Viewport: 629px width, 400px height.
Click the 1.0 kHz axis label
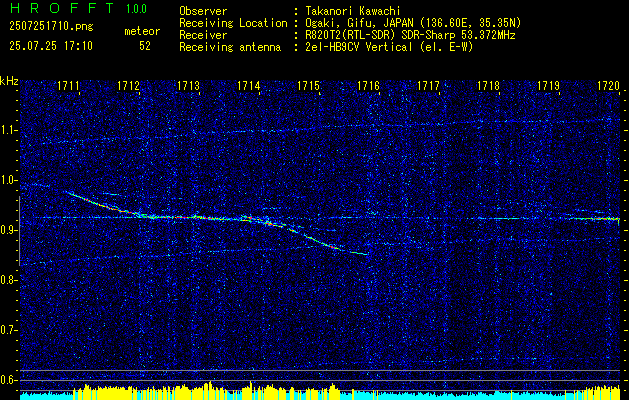[x=7, y=181]
